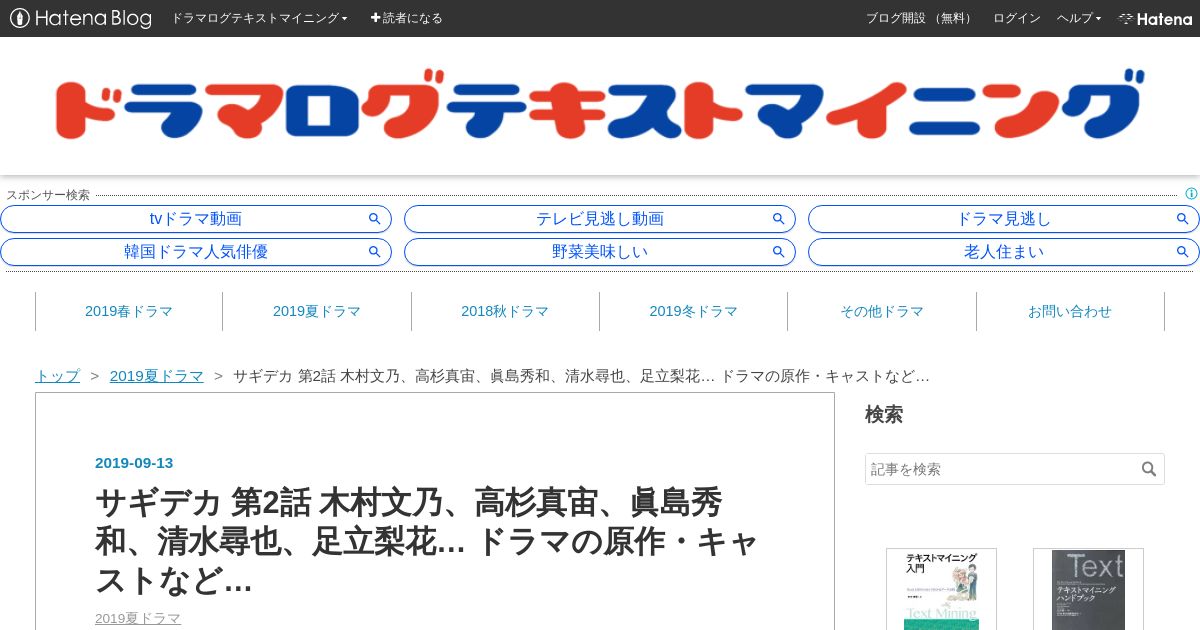The image size is (1200, 630).
Task: Click the 2019-09-13 post date link
Action: click(134, 463)
